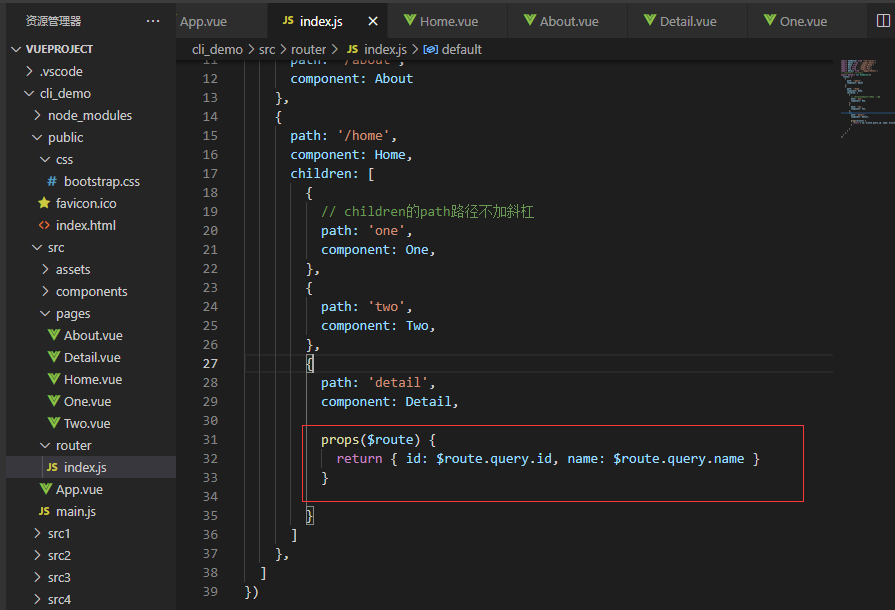Click default in the breadcrumb
This screenshot has height=610, width=895.
(462, 50)
